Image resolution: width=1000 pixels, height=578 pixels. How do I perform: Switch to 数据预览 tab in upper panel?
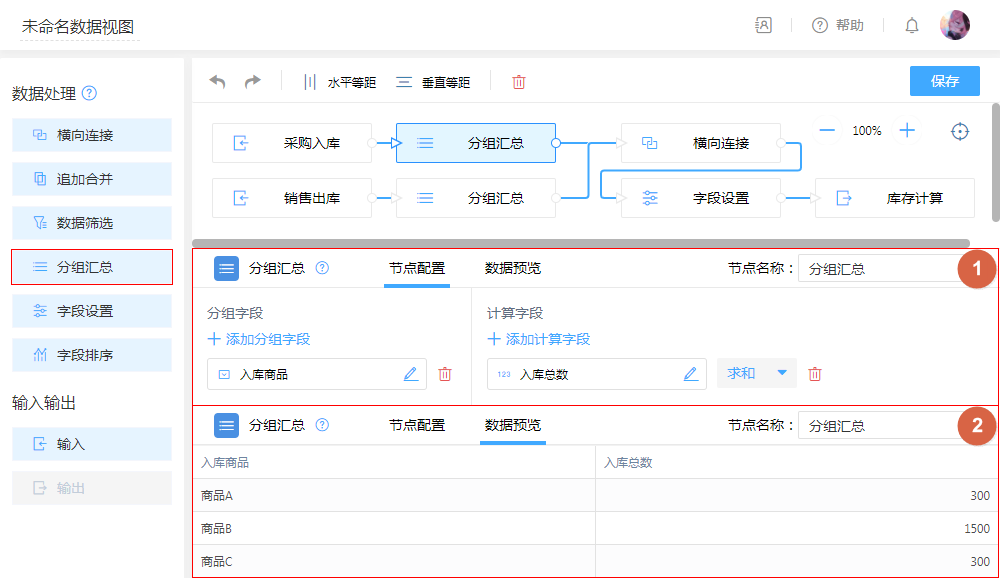pos(513,268)
